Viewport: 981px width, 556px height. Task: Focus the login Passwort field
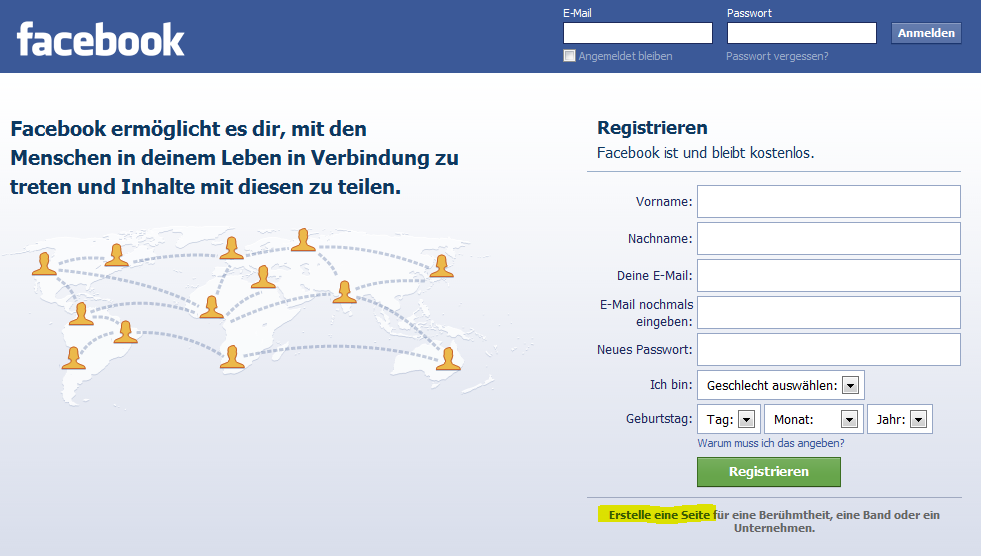coord(801,33)
